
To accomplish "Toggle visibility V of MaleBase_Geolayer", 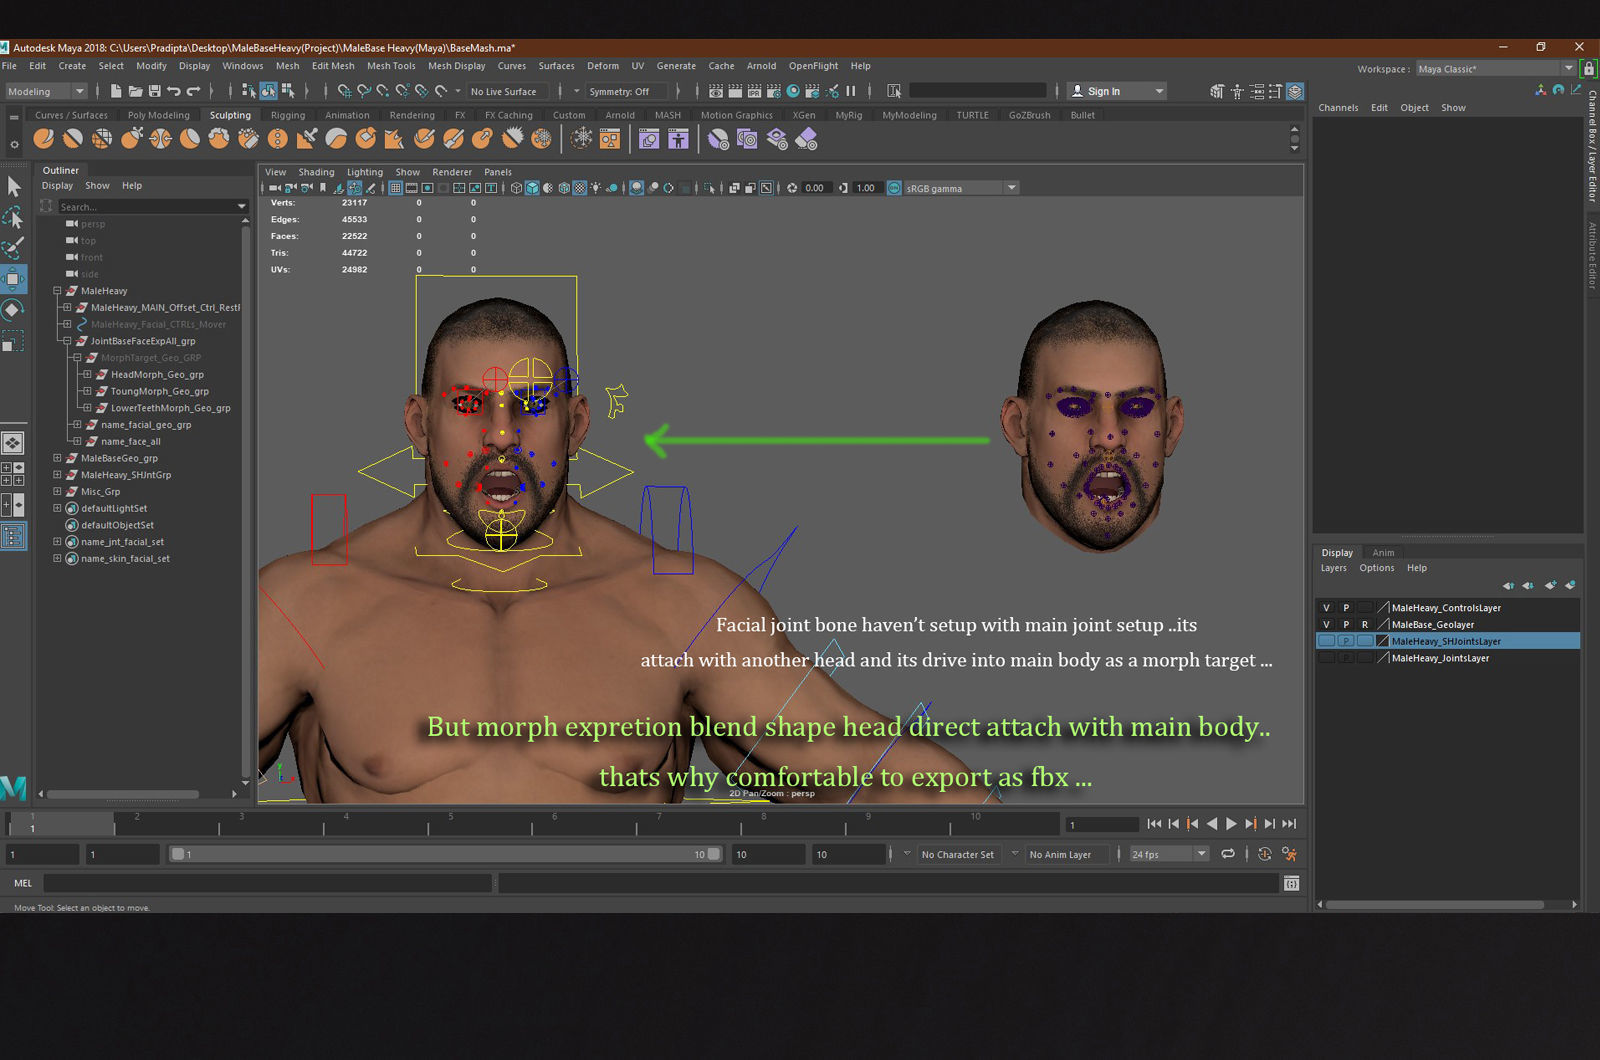I will click(1326, 625).
